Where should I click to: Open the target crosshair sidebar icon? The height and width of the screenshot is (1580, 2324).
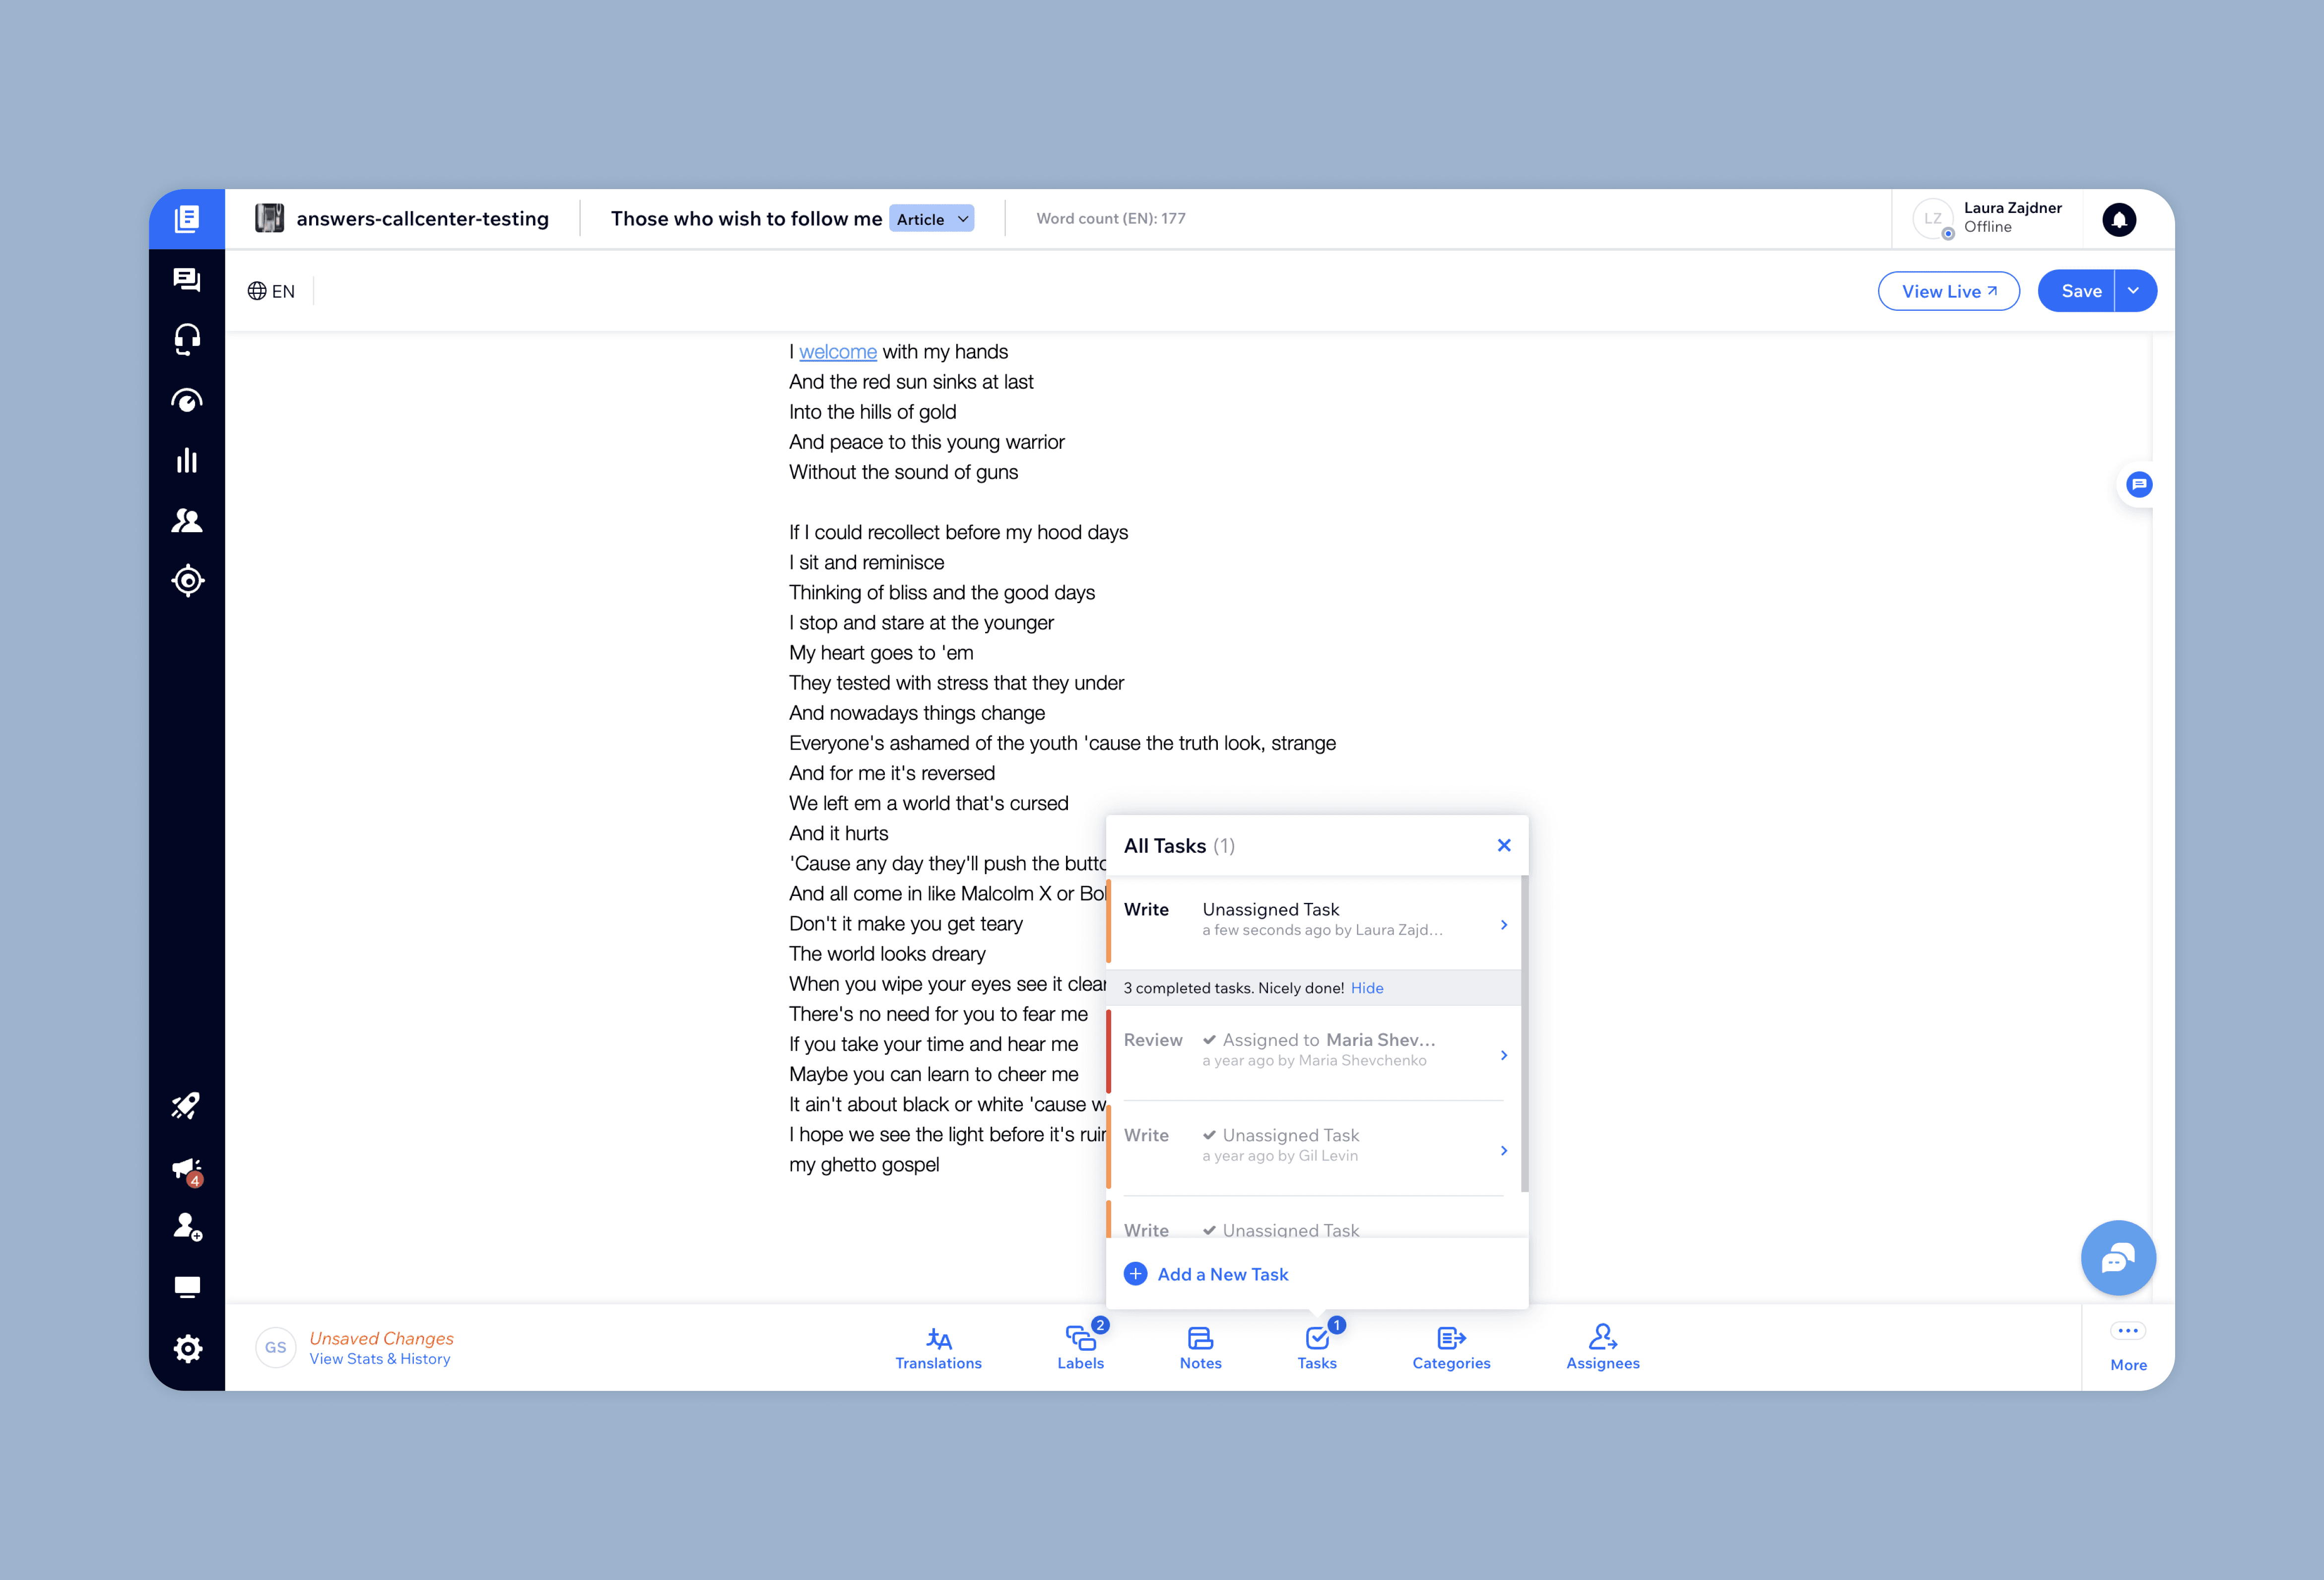pyautogui.click(x=187, y=581)
